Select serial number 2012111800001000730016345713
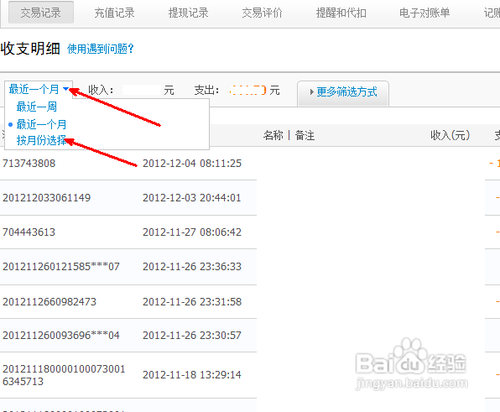Viewport: 500px width, 412px height. coord(64,375)
